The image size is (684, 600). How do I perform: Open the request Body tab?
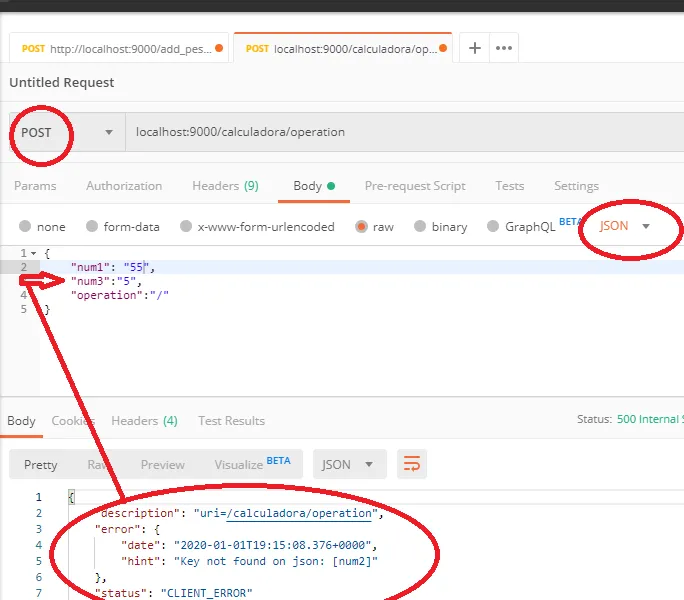[x=314, y=186]
